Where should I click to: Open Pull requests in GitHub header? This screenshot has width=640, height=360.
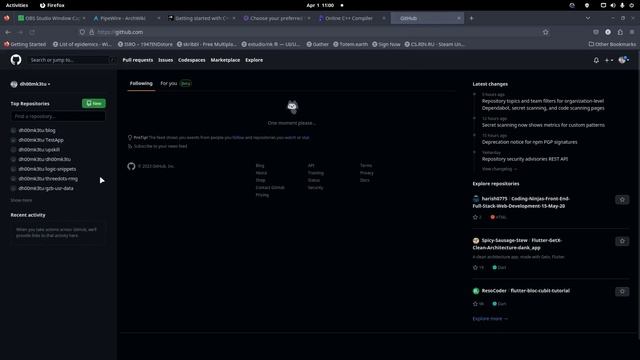pyautogui.click(x=138, y=60)
